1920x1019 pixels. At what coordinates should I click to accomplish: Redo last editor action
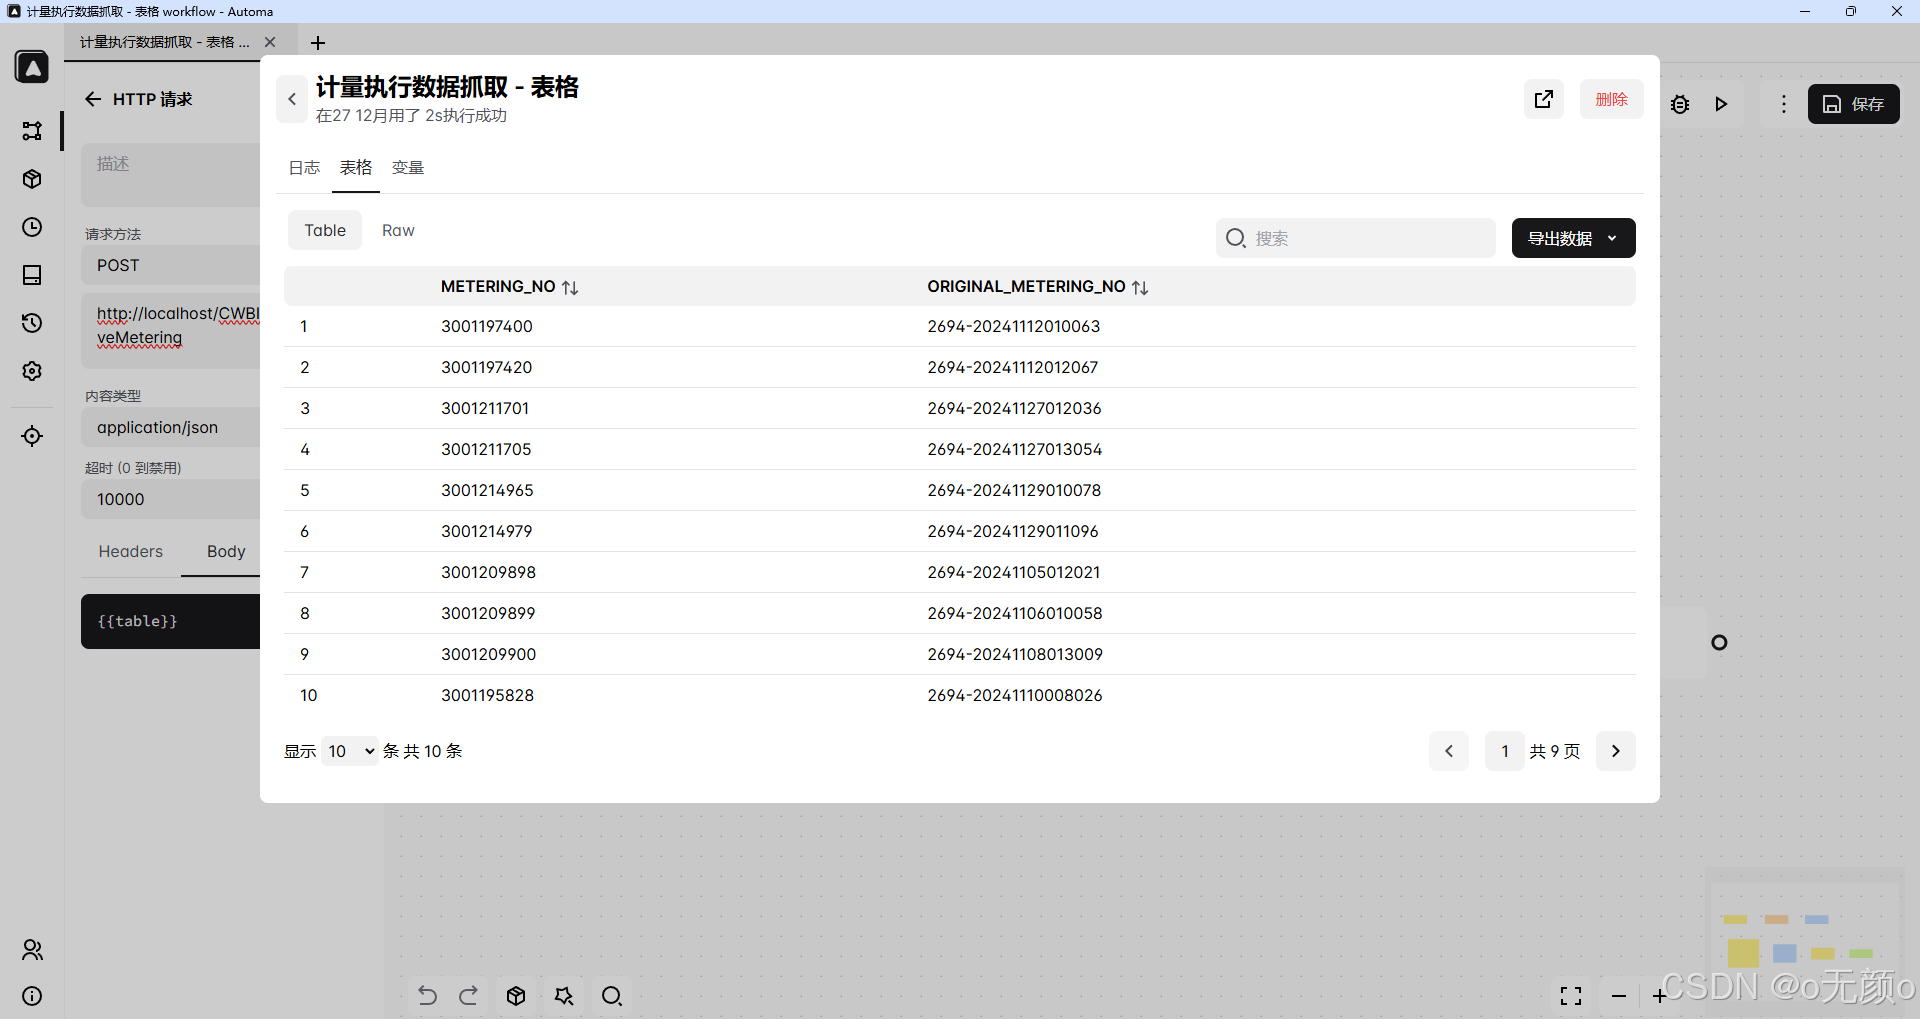point(469,996)
